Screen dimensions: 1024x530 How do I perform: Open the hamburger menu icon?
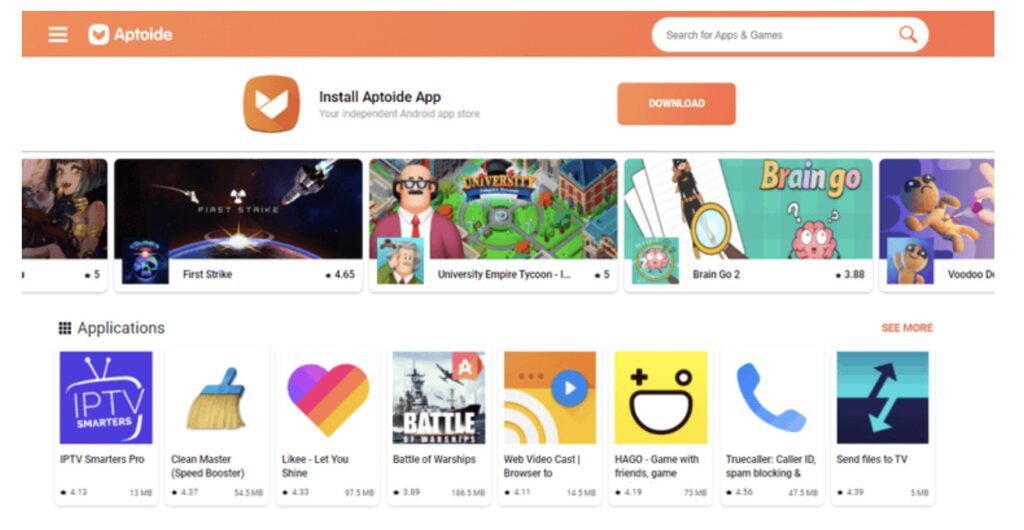click(x=57, y=34)
